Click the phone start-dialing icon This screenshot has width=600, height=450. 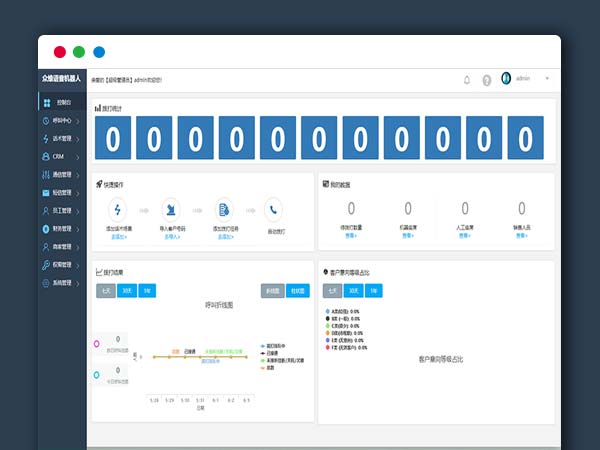(274, 209)
